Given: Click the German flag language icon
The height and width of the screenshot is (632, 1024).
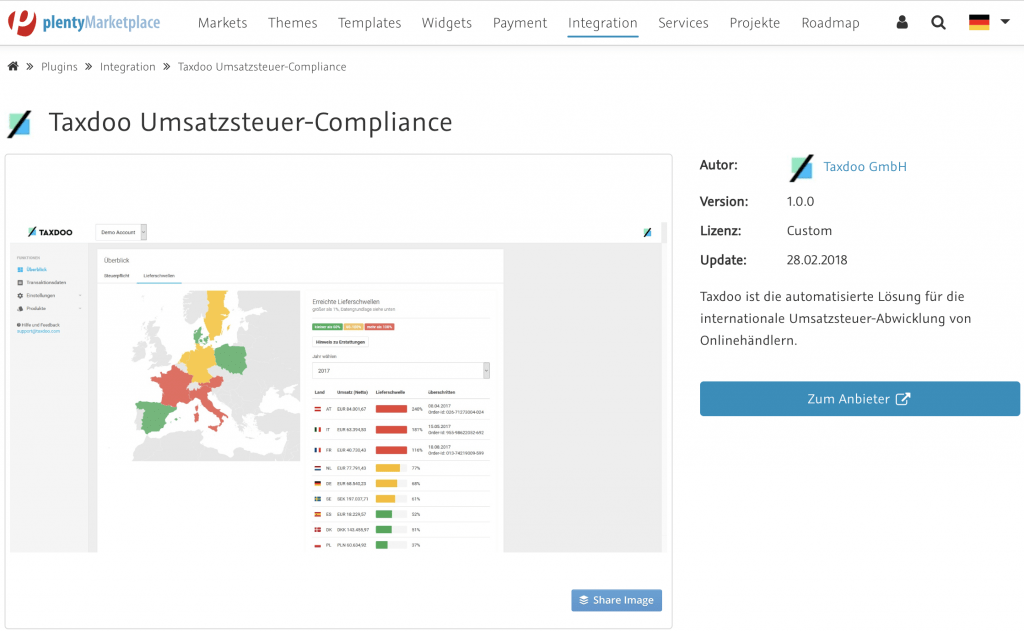Looking at the screenshot, I should pyautogui.click(x=979, y=22).
